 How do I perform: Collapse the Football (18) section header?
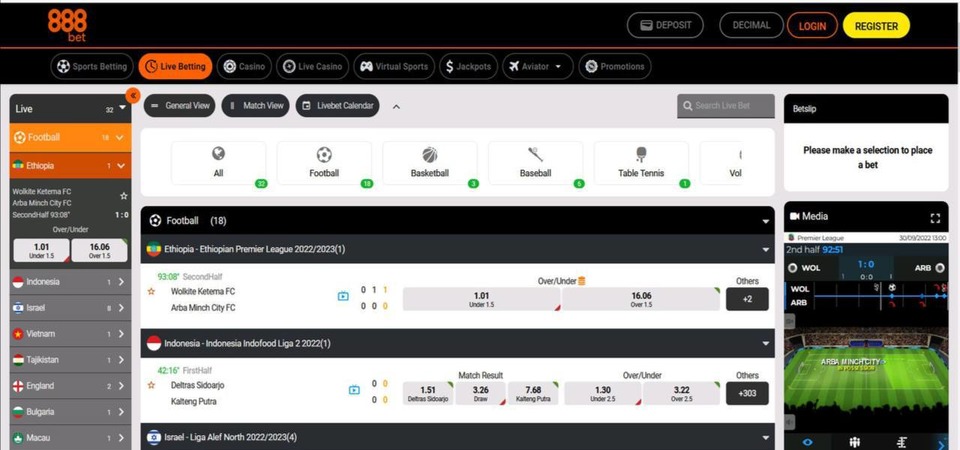(x=457, y=220)
